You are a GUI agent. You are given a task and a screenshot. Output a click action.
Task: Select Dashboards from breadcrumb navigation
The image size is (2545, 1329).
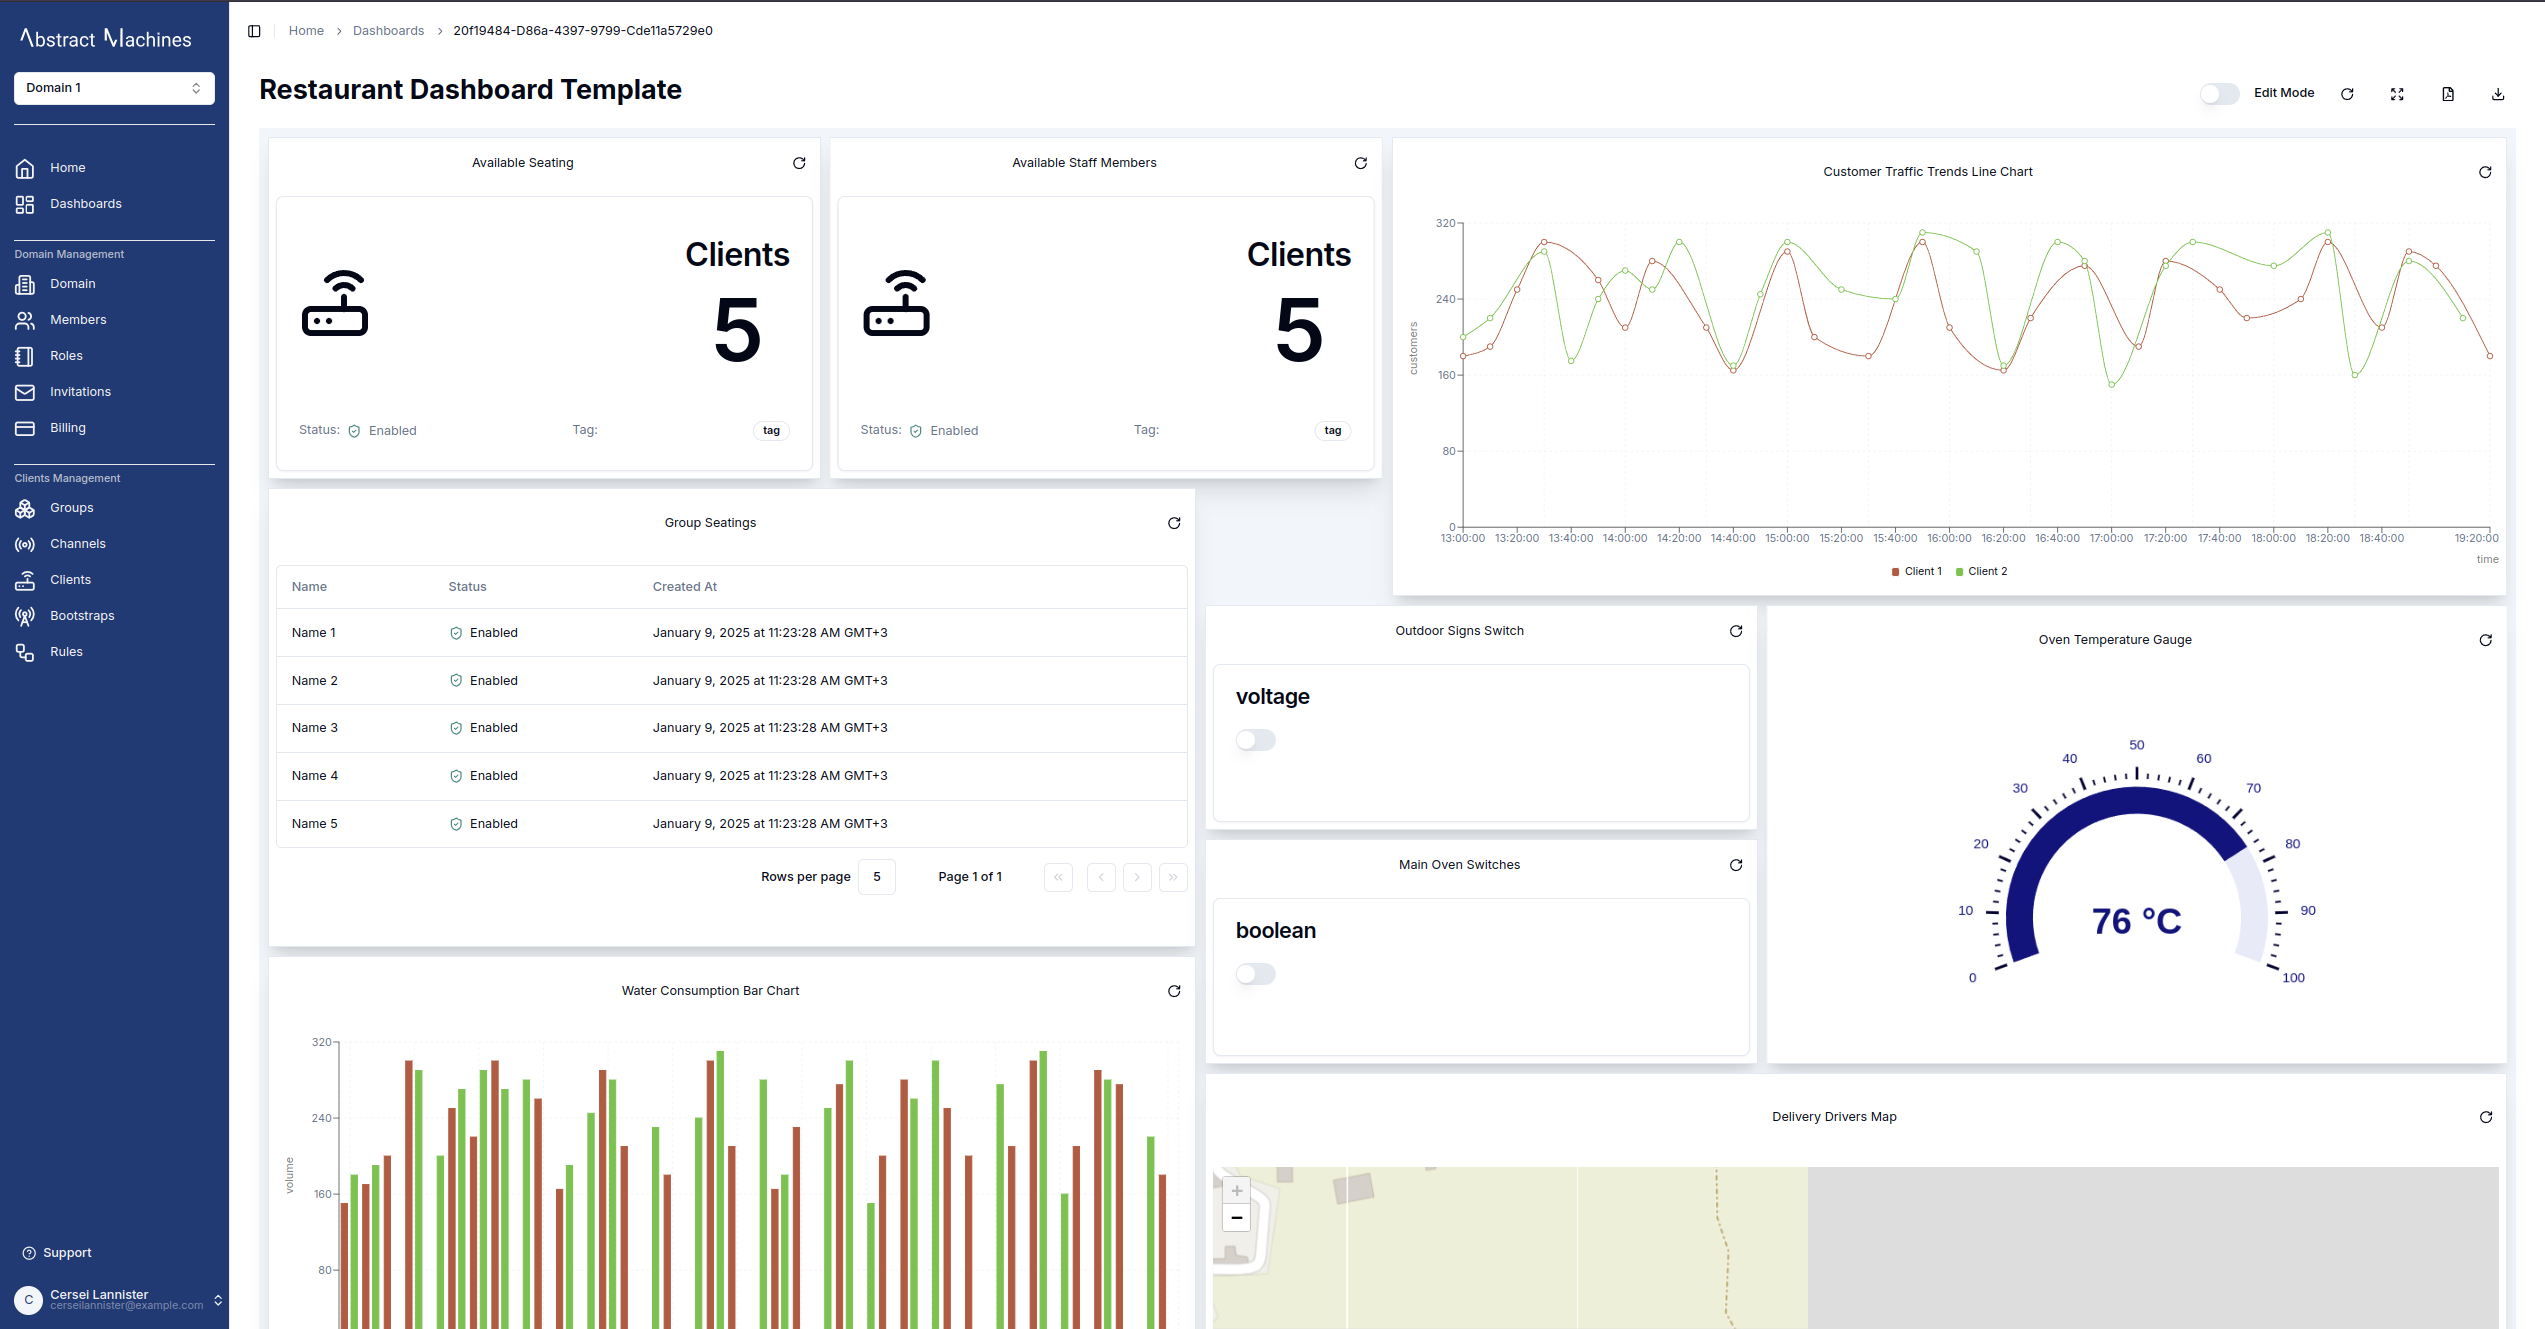(387, 30)
